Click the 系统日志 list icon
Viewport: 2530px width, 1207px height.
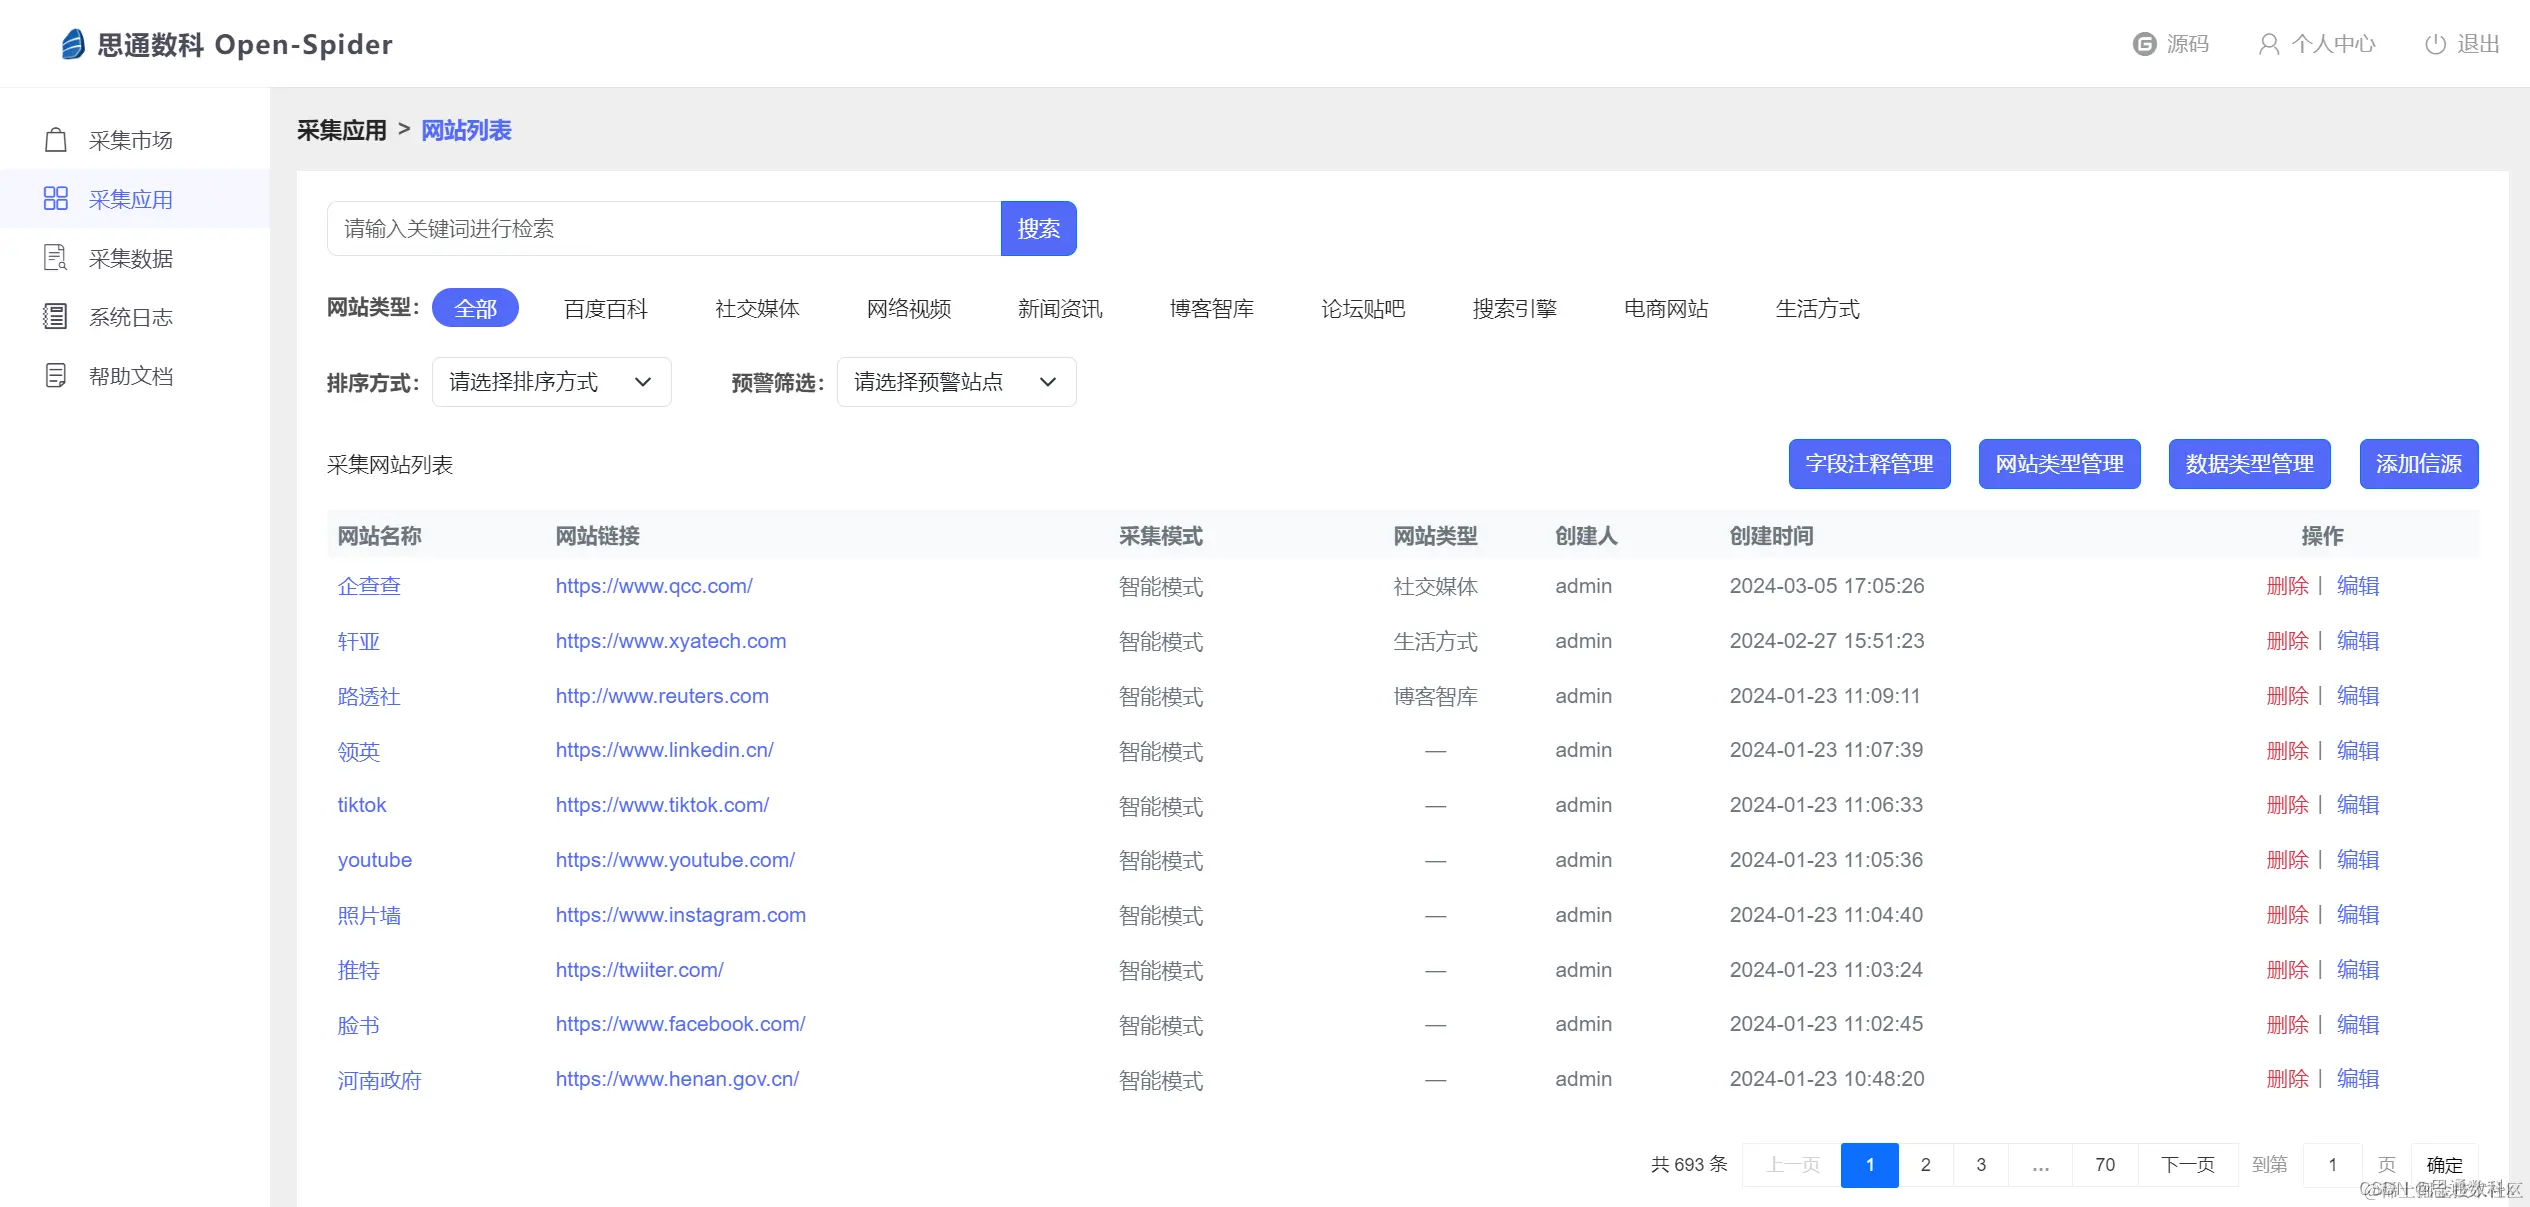click(56, 317)
